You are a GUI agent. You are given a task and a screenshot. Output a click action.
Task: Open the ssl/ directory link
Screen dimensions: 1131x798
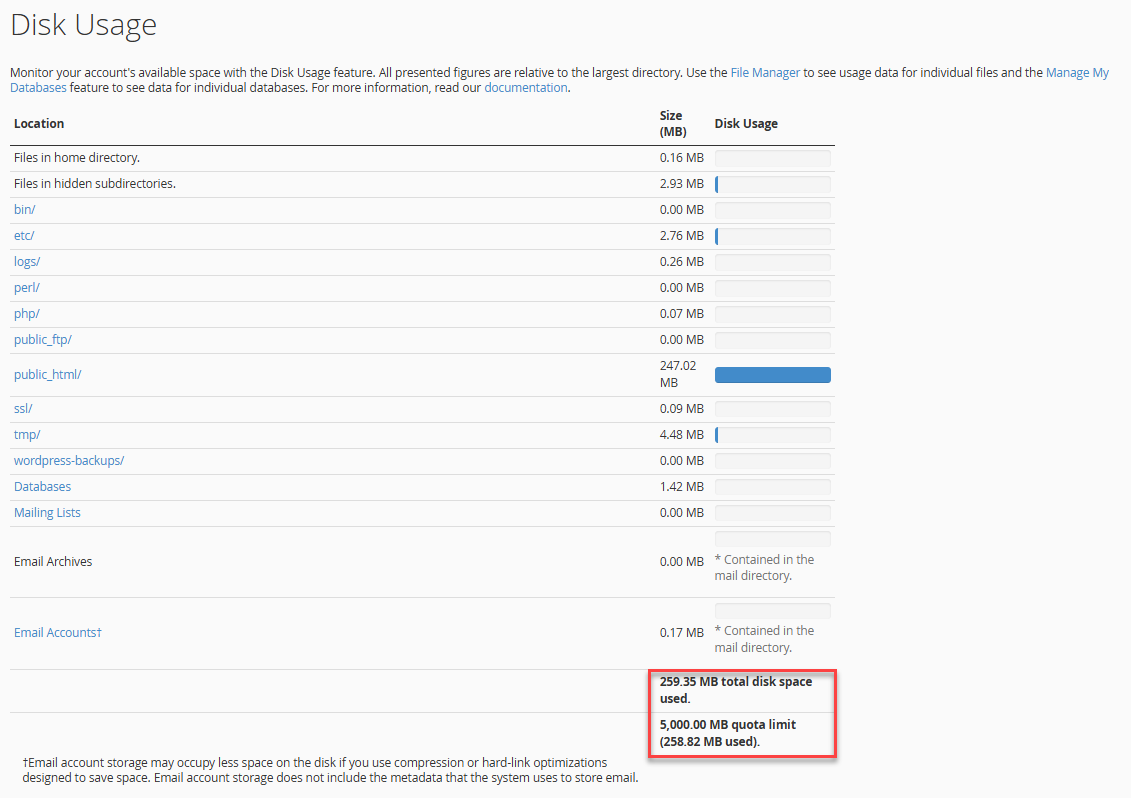coord(23,408)
